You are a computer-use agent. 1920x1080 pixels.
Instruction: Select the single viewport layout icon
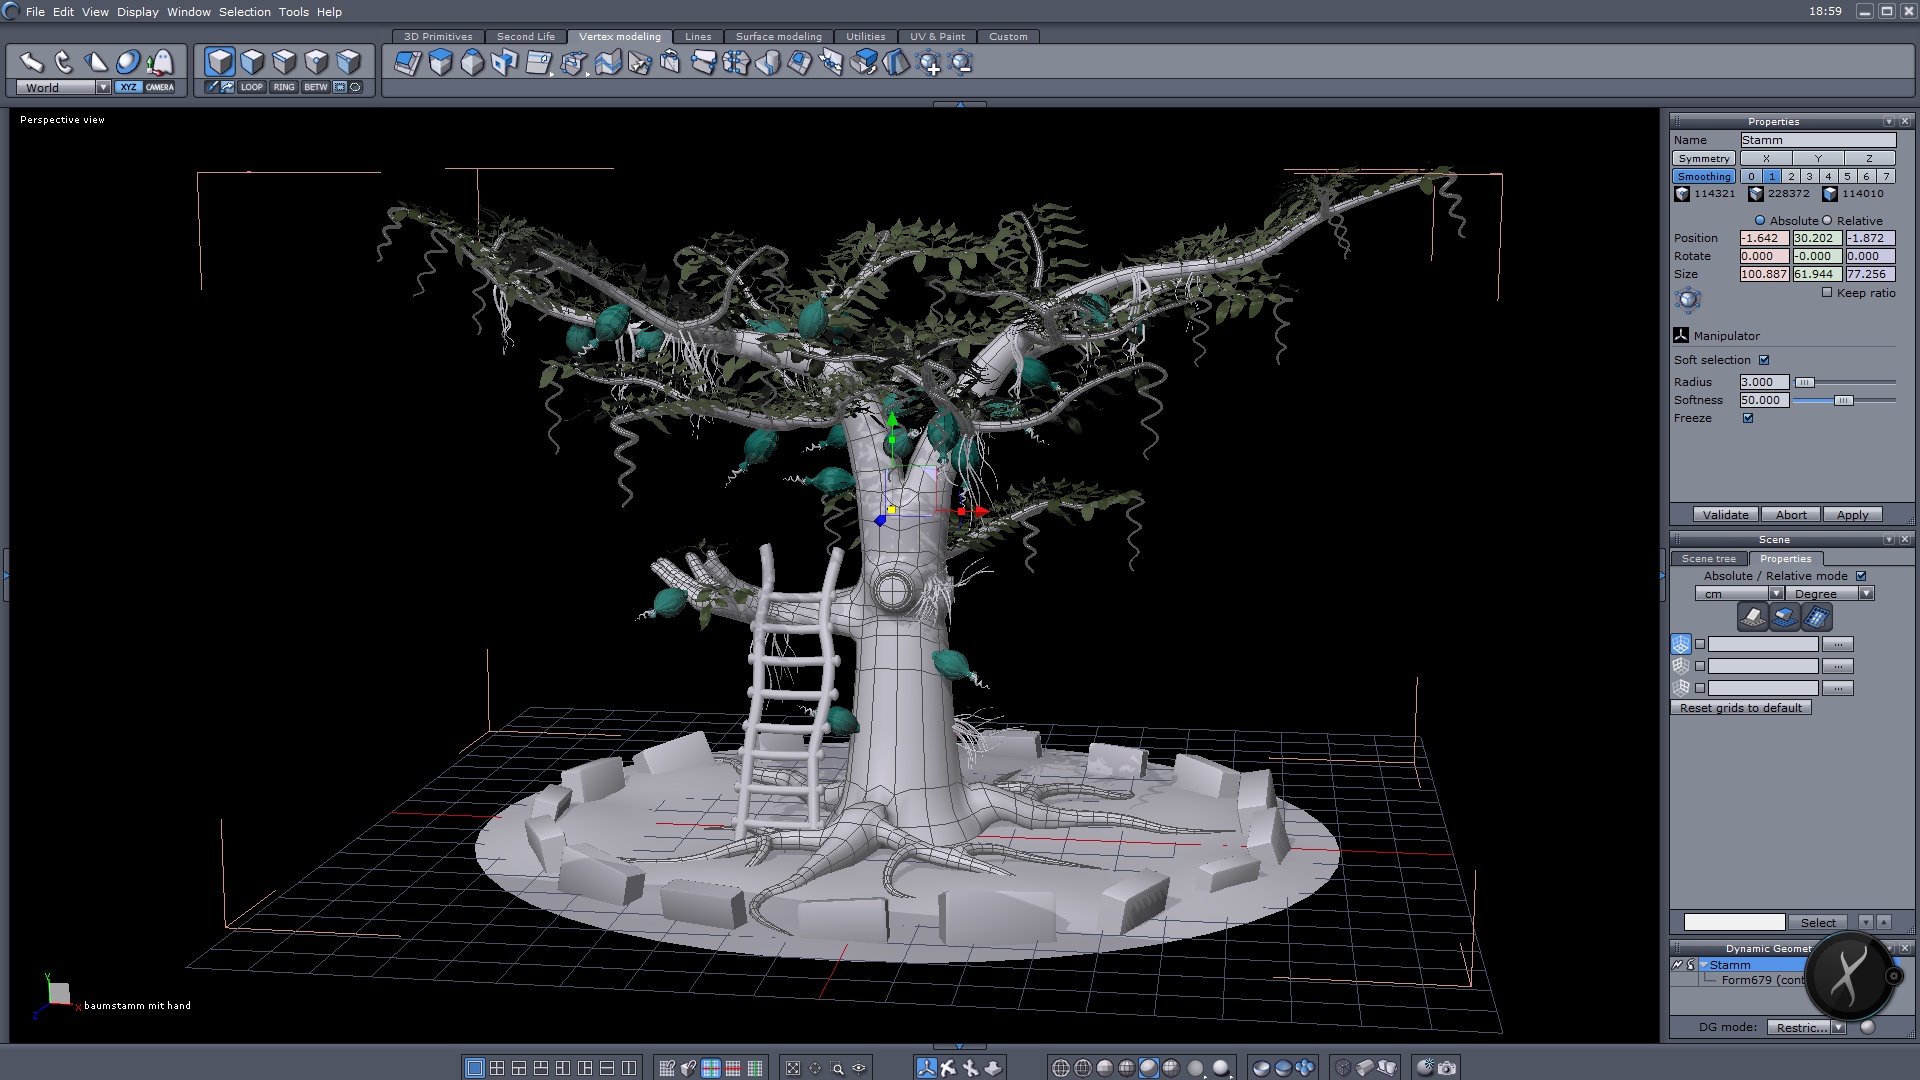(475, 1068)
